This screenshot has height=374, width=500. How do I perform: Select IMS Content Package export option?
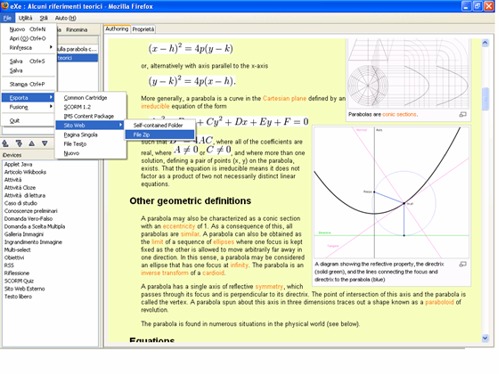(x=91, y=116)
